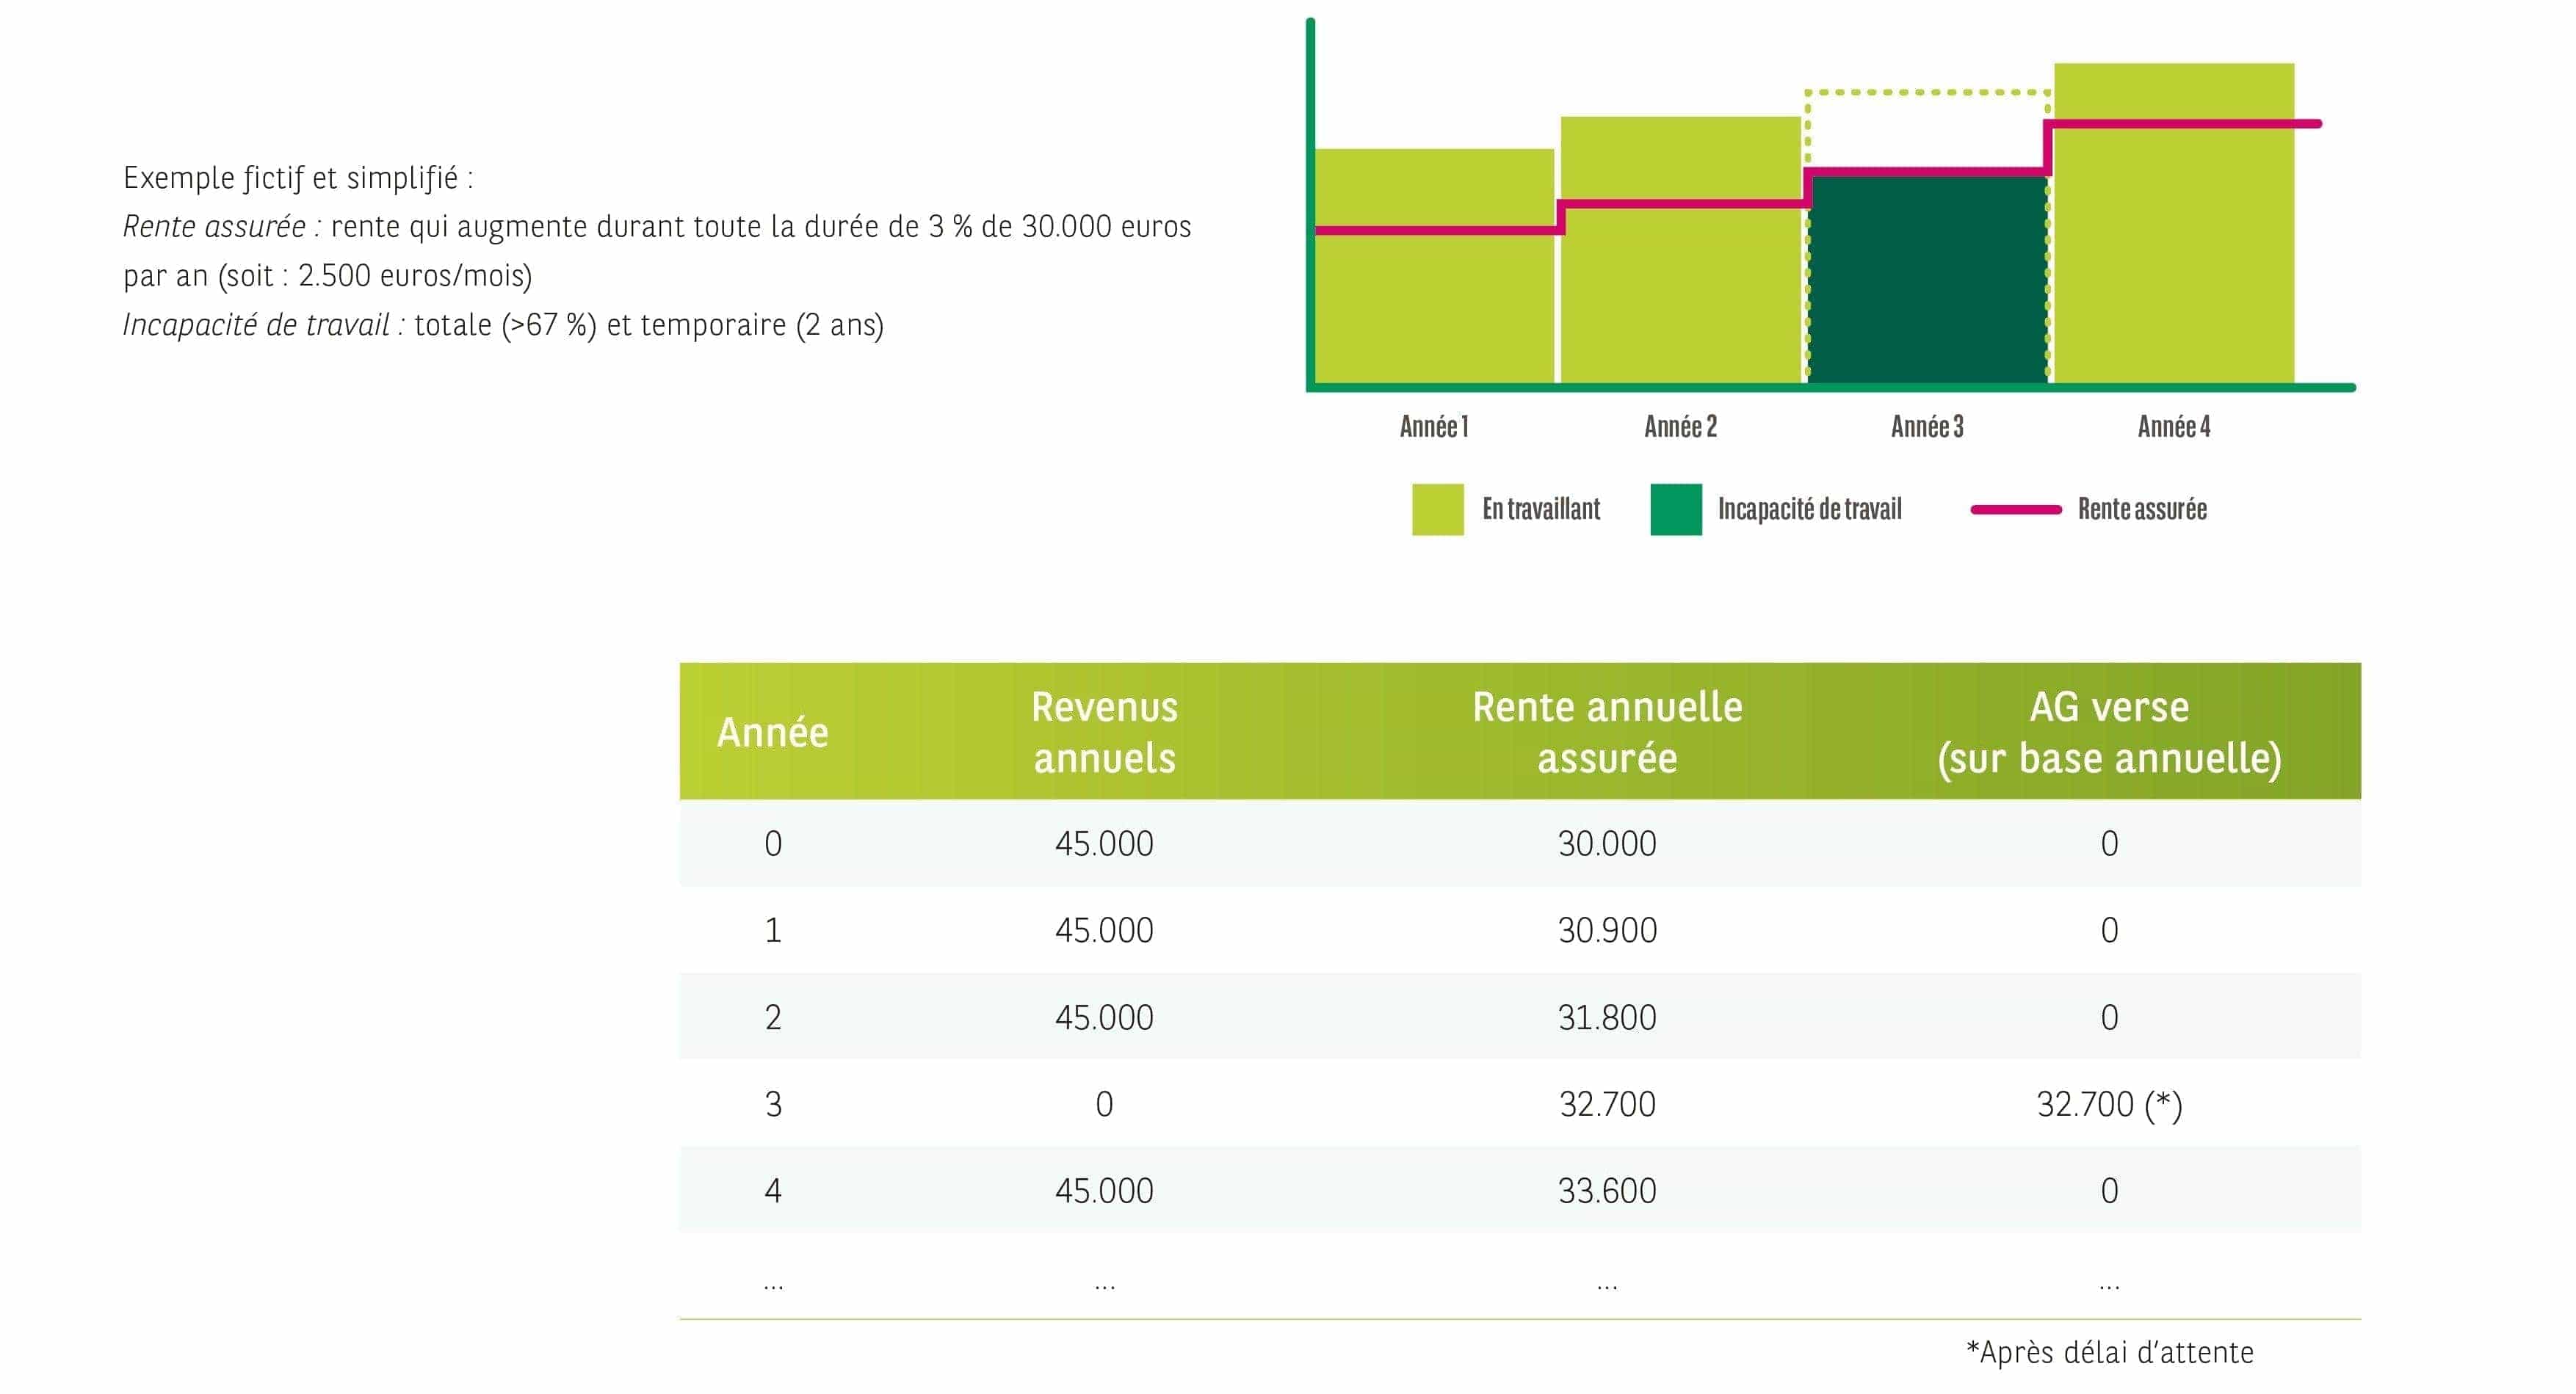Click the pink 'Rente assurée' legend line

click(x=2015, y=509)
